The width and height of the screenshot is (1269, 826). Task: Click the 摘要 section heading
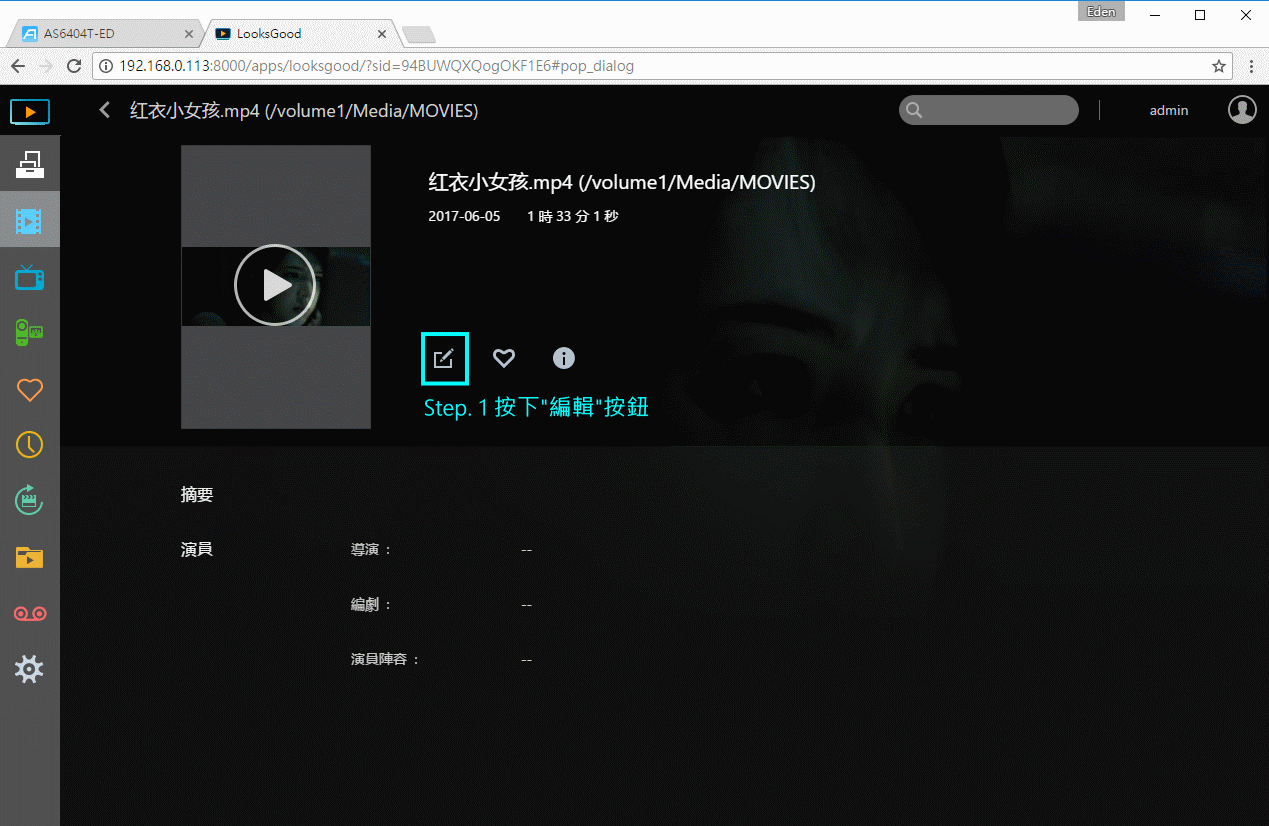[x=197, y=495]
